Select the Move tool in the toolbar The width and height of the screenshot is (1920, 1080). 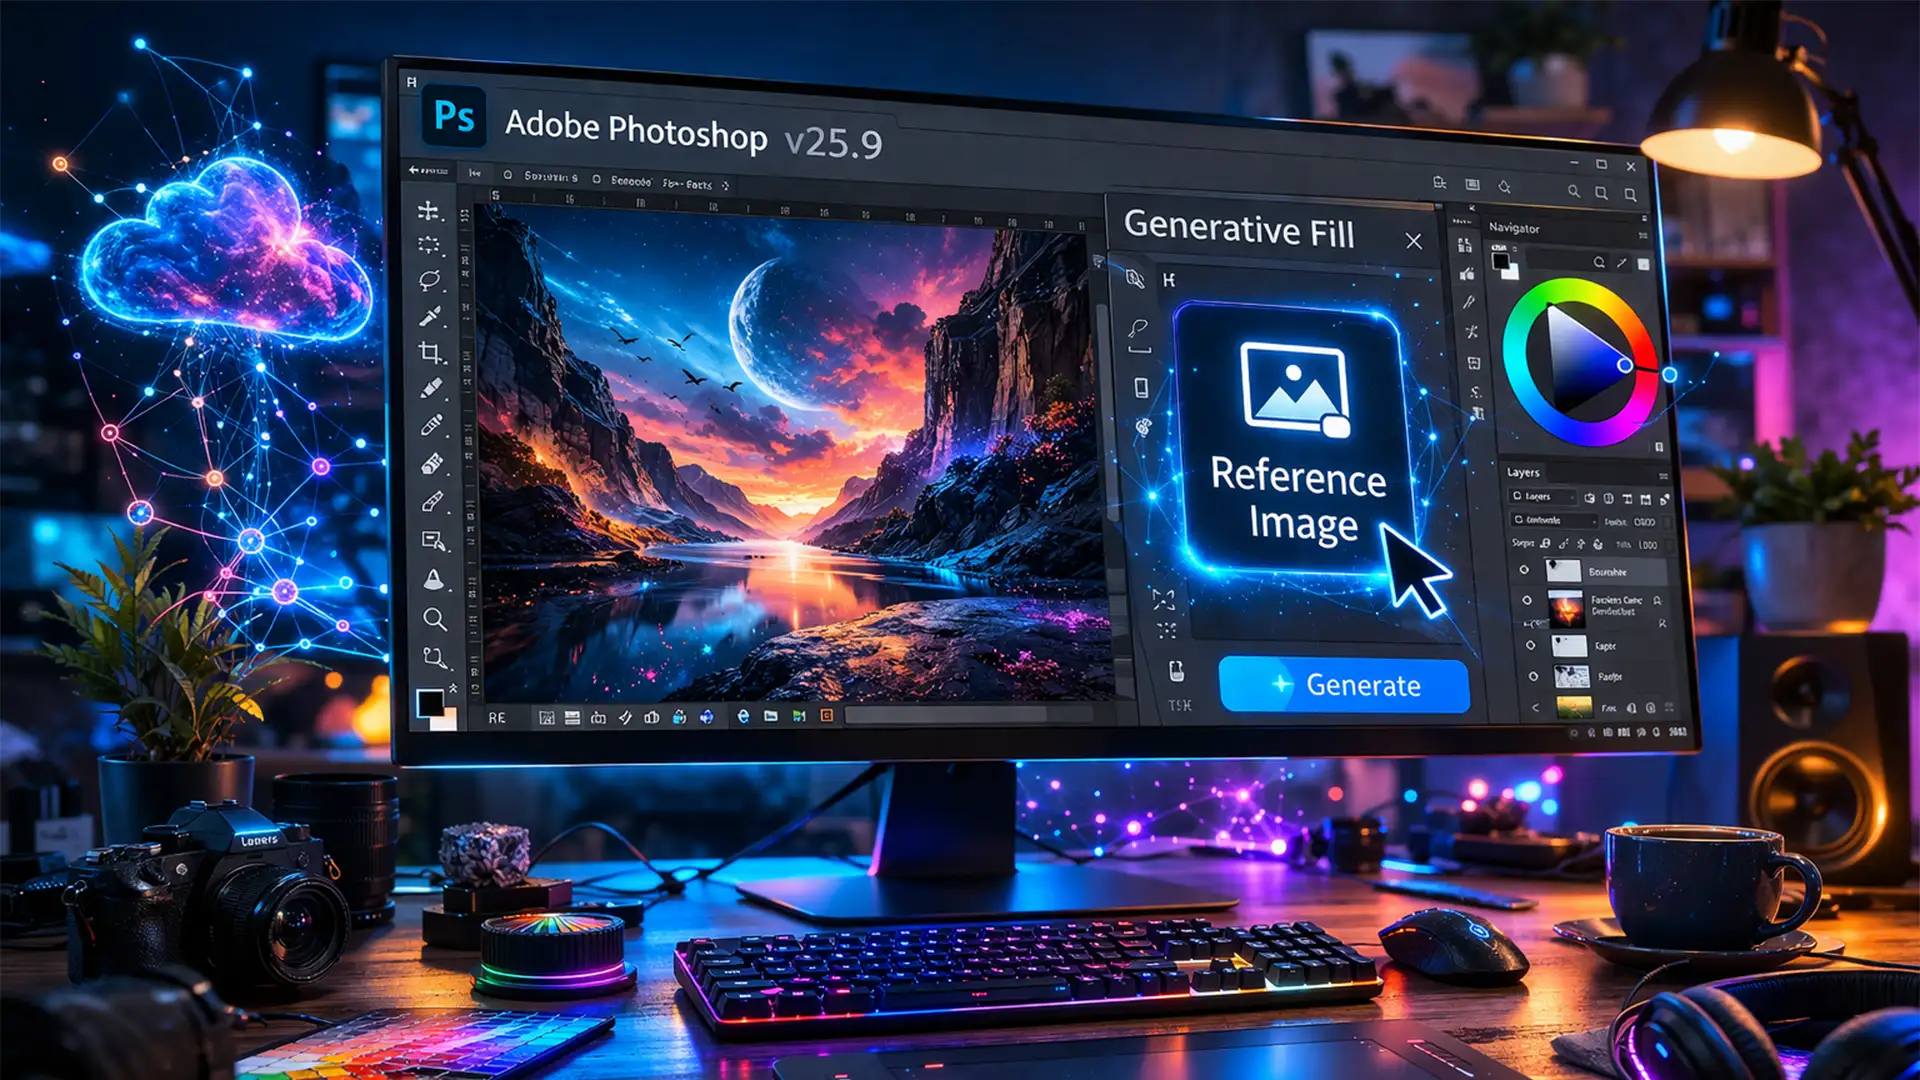pos(427,212)
